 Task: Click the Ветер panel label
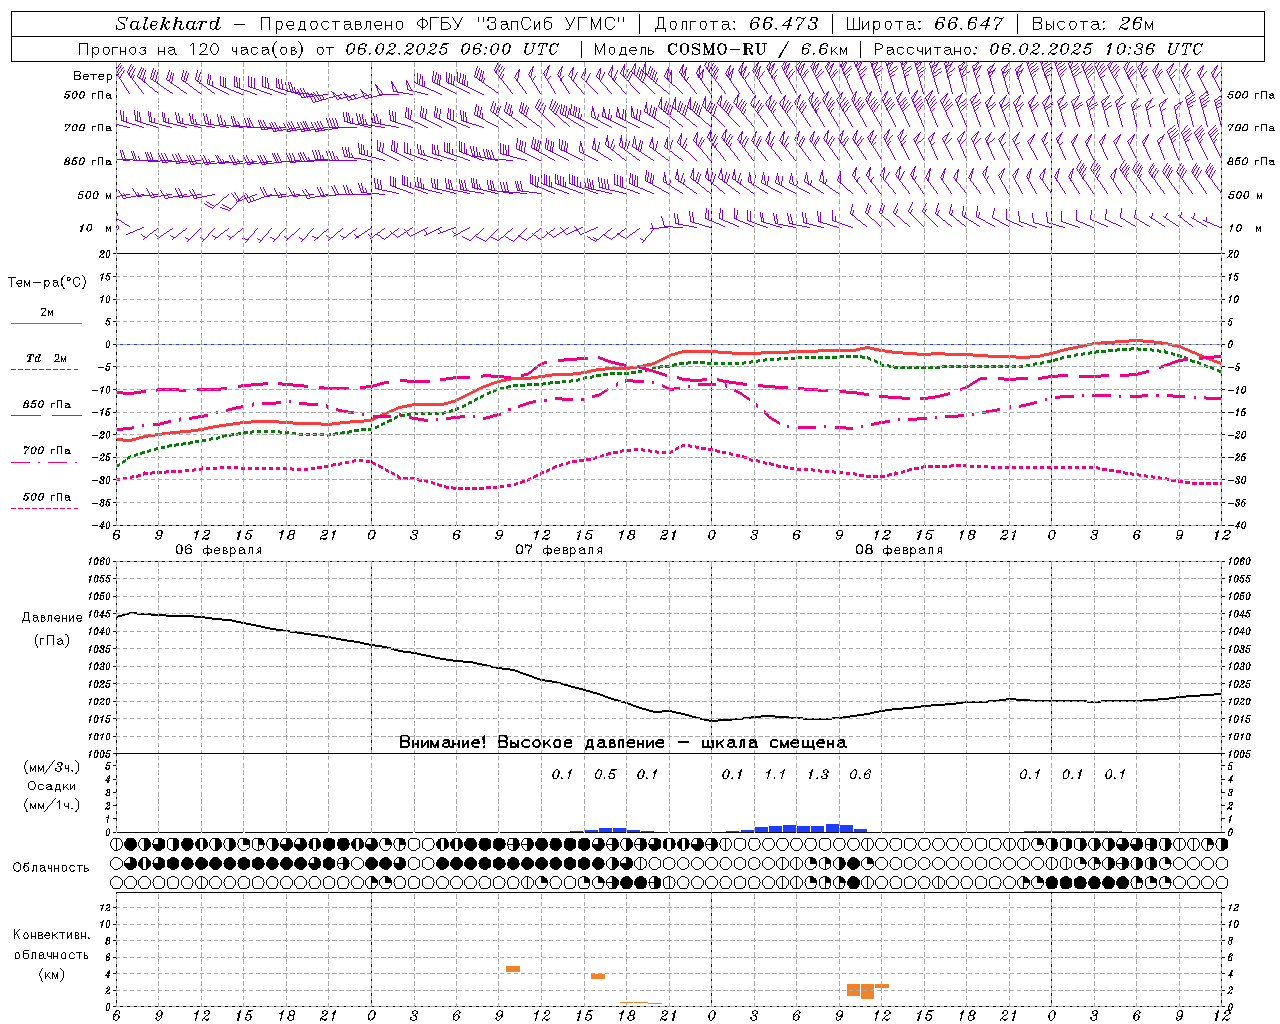tap(92, 76)
